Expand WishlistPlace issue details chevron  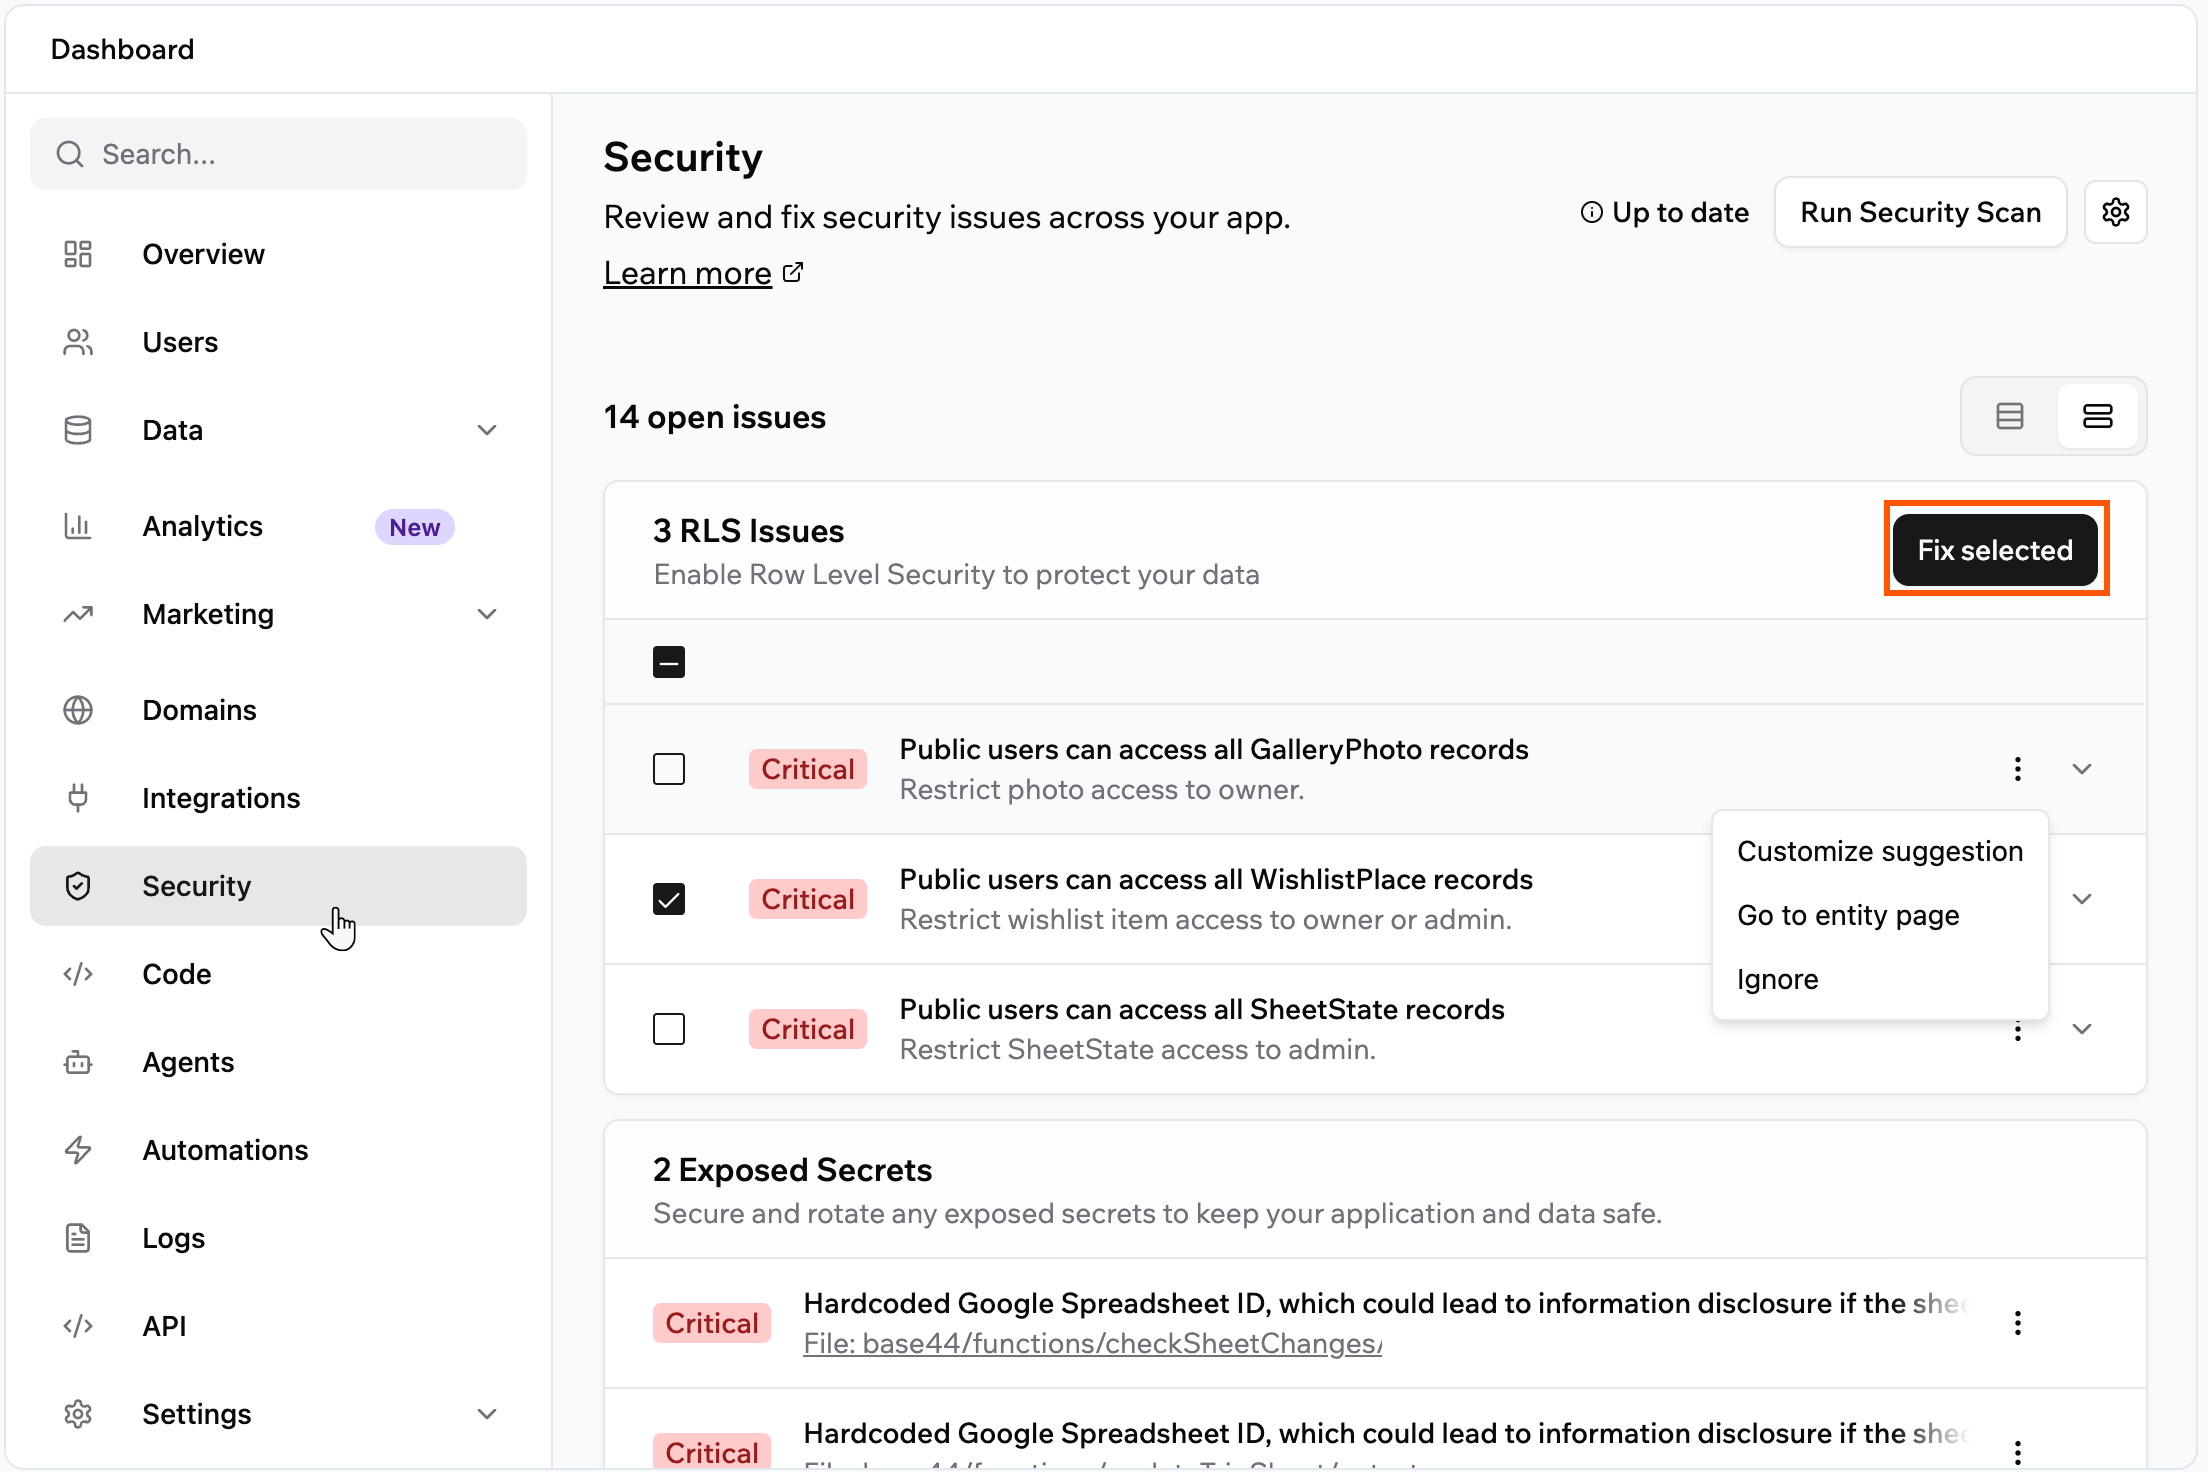point(2082,899)
